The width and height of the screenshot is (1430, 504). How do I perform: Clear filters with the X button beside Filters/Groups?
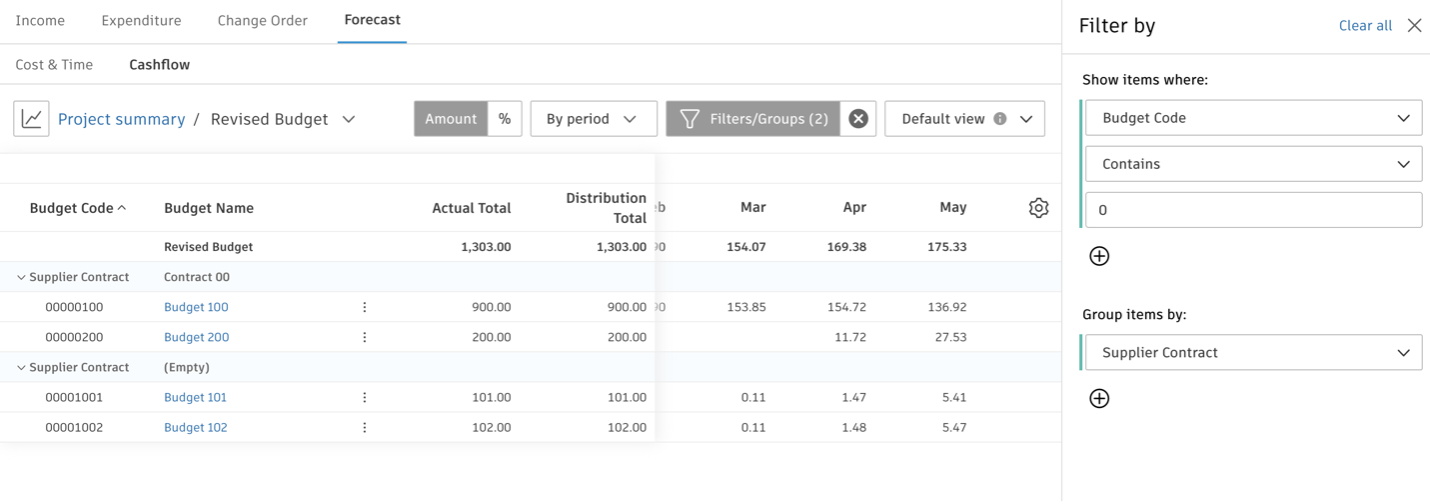(858, 119)
